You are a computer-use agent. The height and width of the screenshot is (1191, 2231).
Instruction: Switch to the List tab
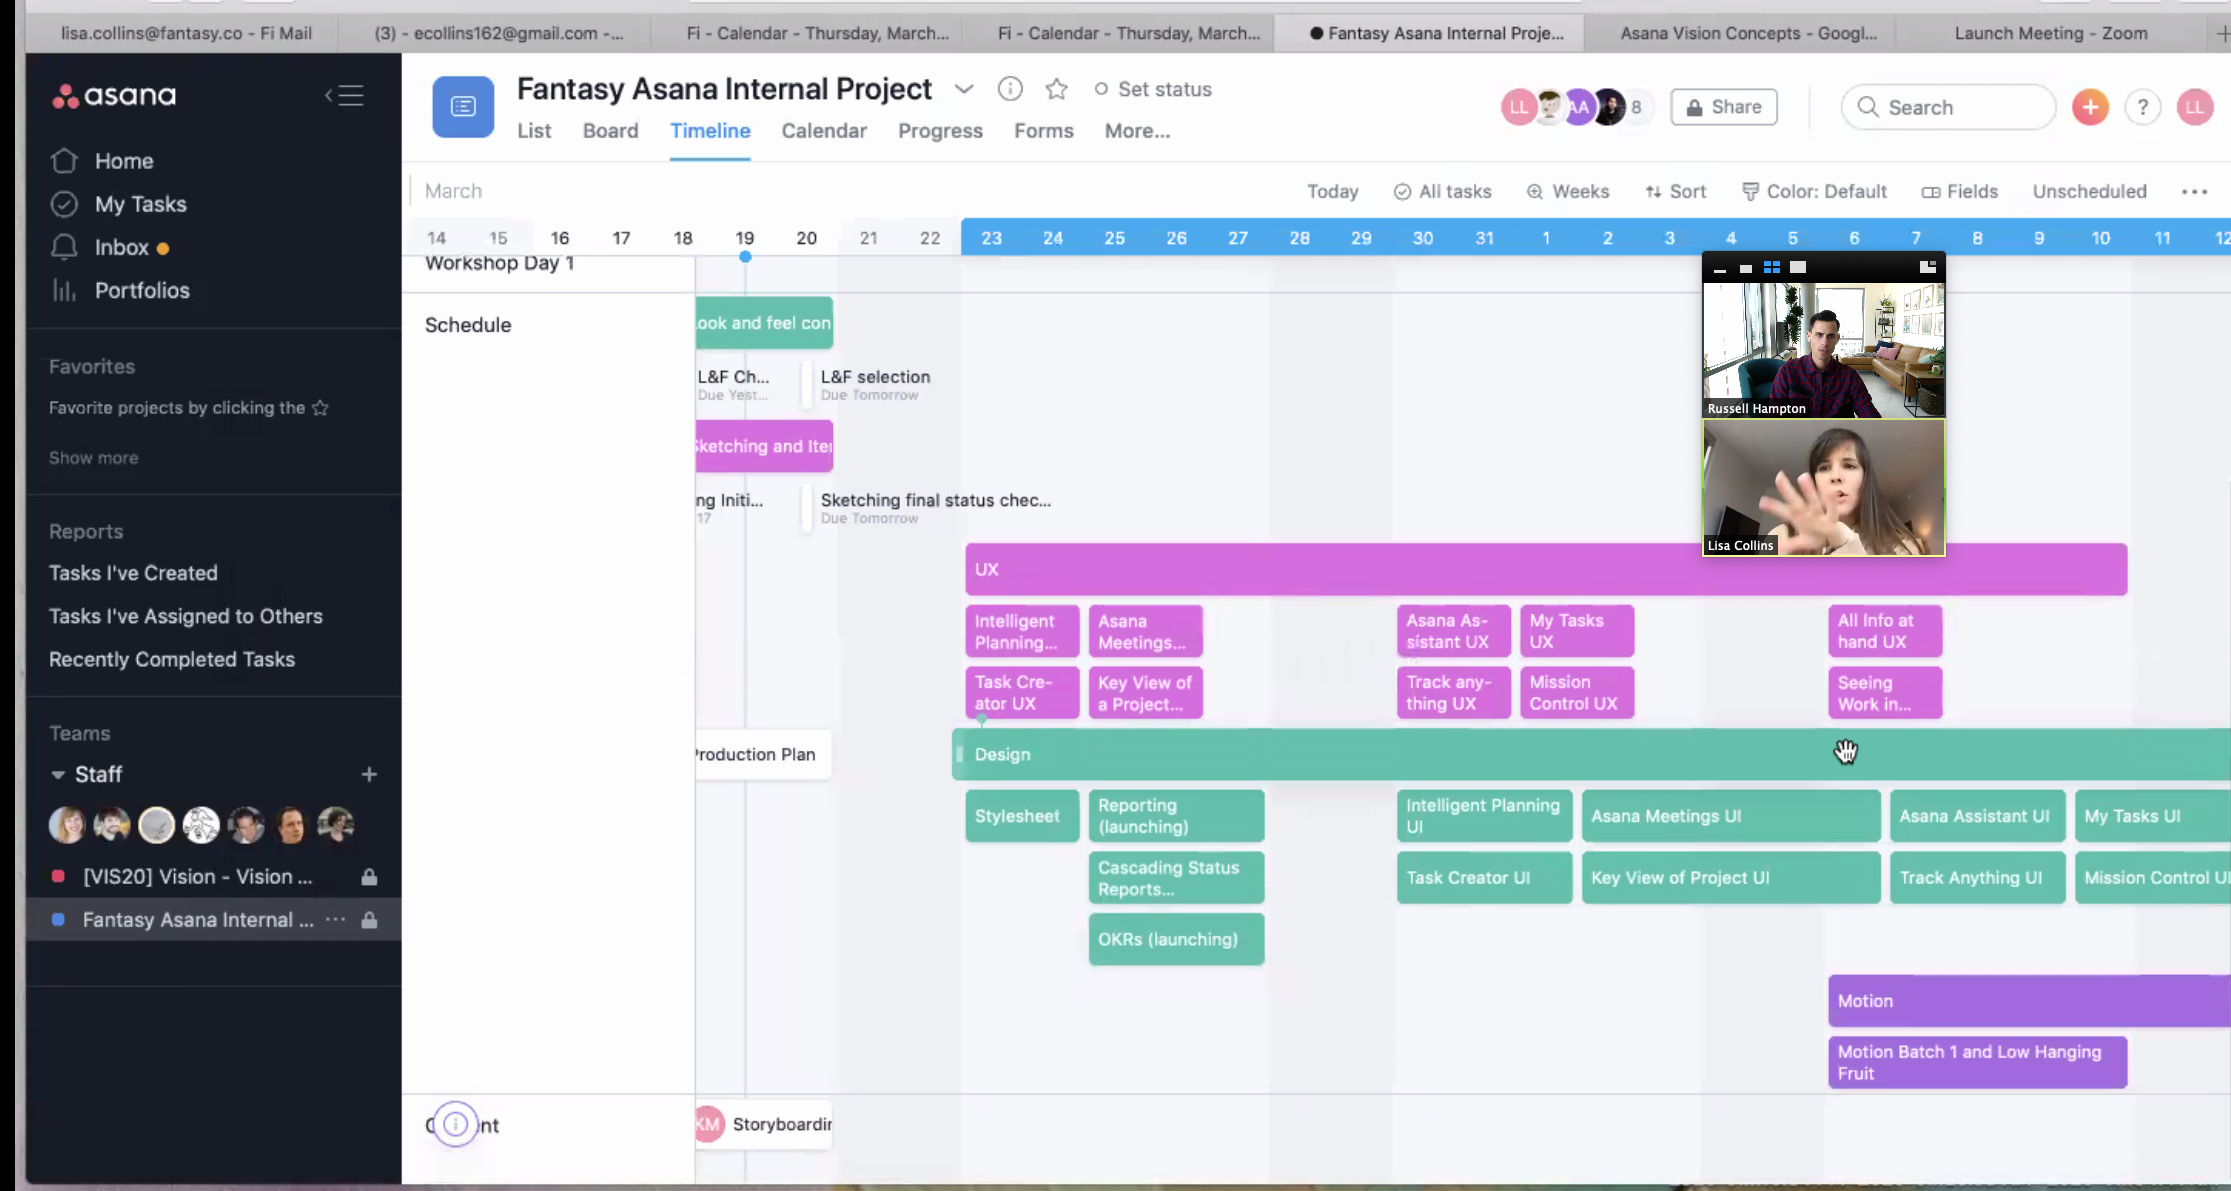tap(534, 130)
